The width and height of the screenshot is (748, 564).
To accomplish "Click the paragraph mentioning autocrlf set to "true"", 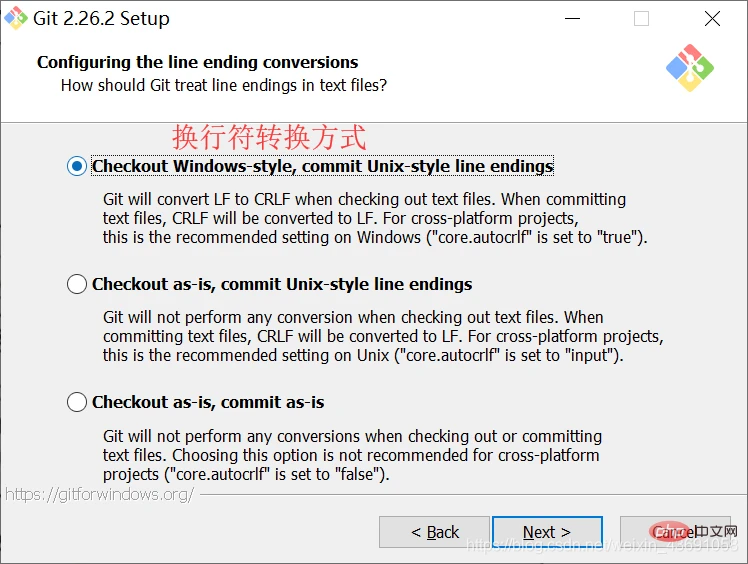I will point(375,218).
